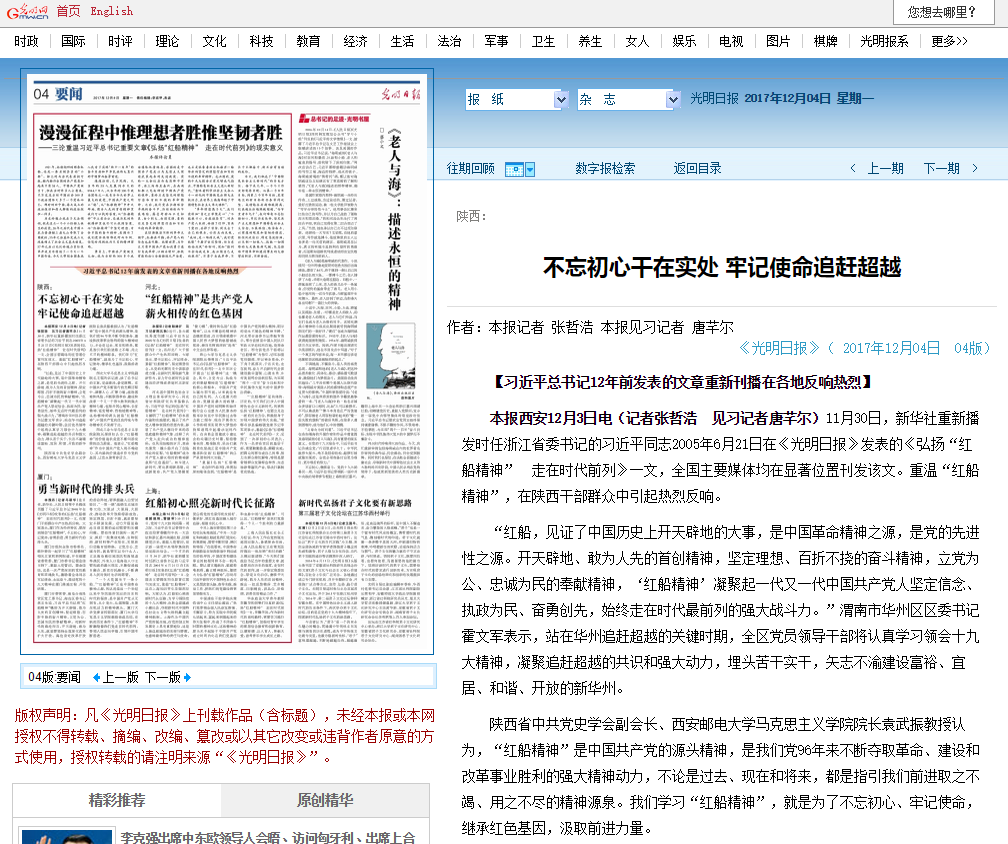Switch to the English site
Image resolution: width=1008 pixels, height=844 pixels.
click(112, 11)
